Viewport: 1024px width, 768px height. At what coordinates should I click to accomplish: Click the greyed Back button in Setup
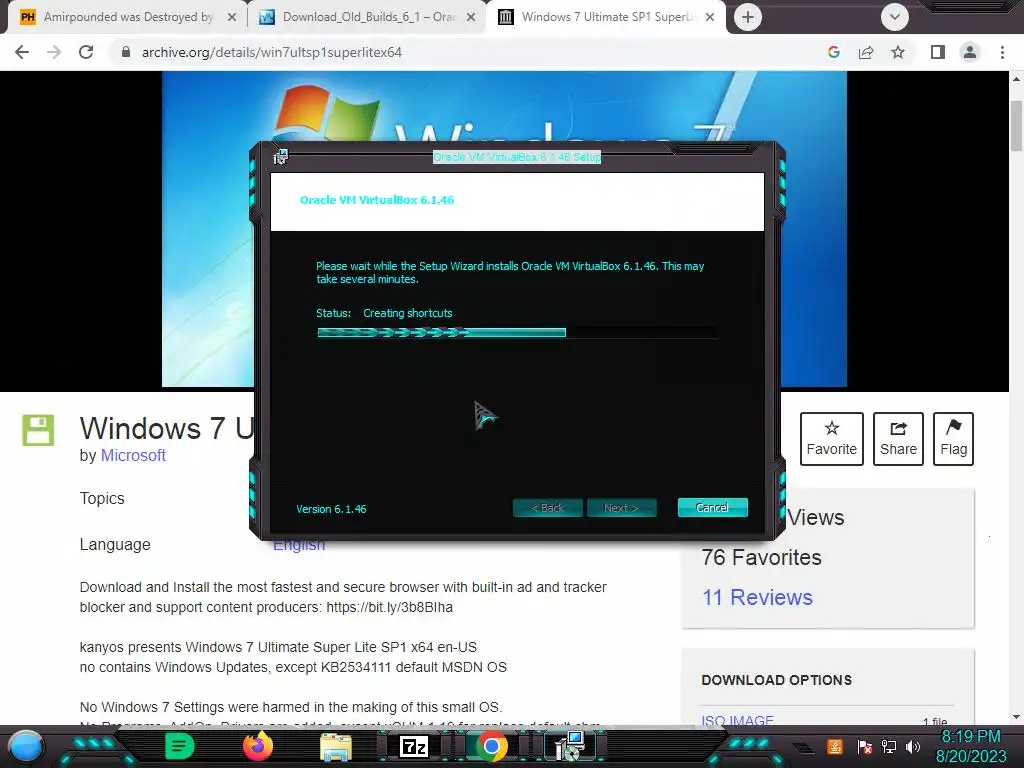(548, 507)
